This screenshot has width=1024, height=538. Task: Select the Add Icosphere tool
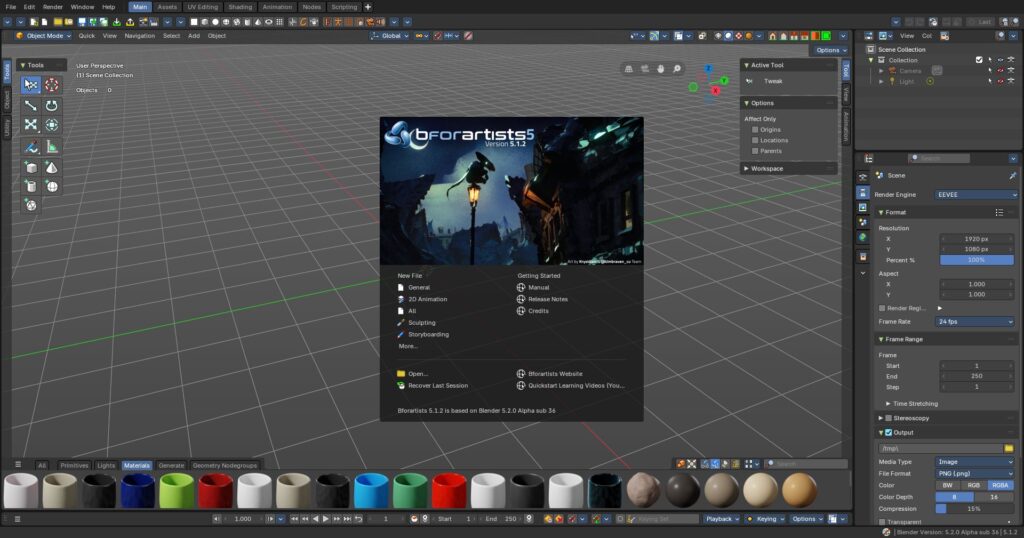click(x=31, y=206)
